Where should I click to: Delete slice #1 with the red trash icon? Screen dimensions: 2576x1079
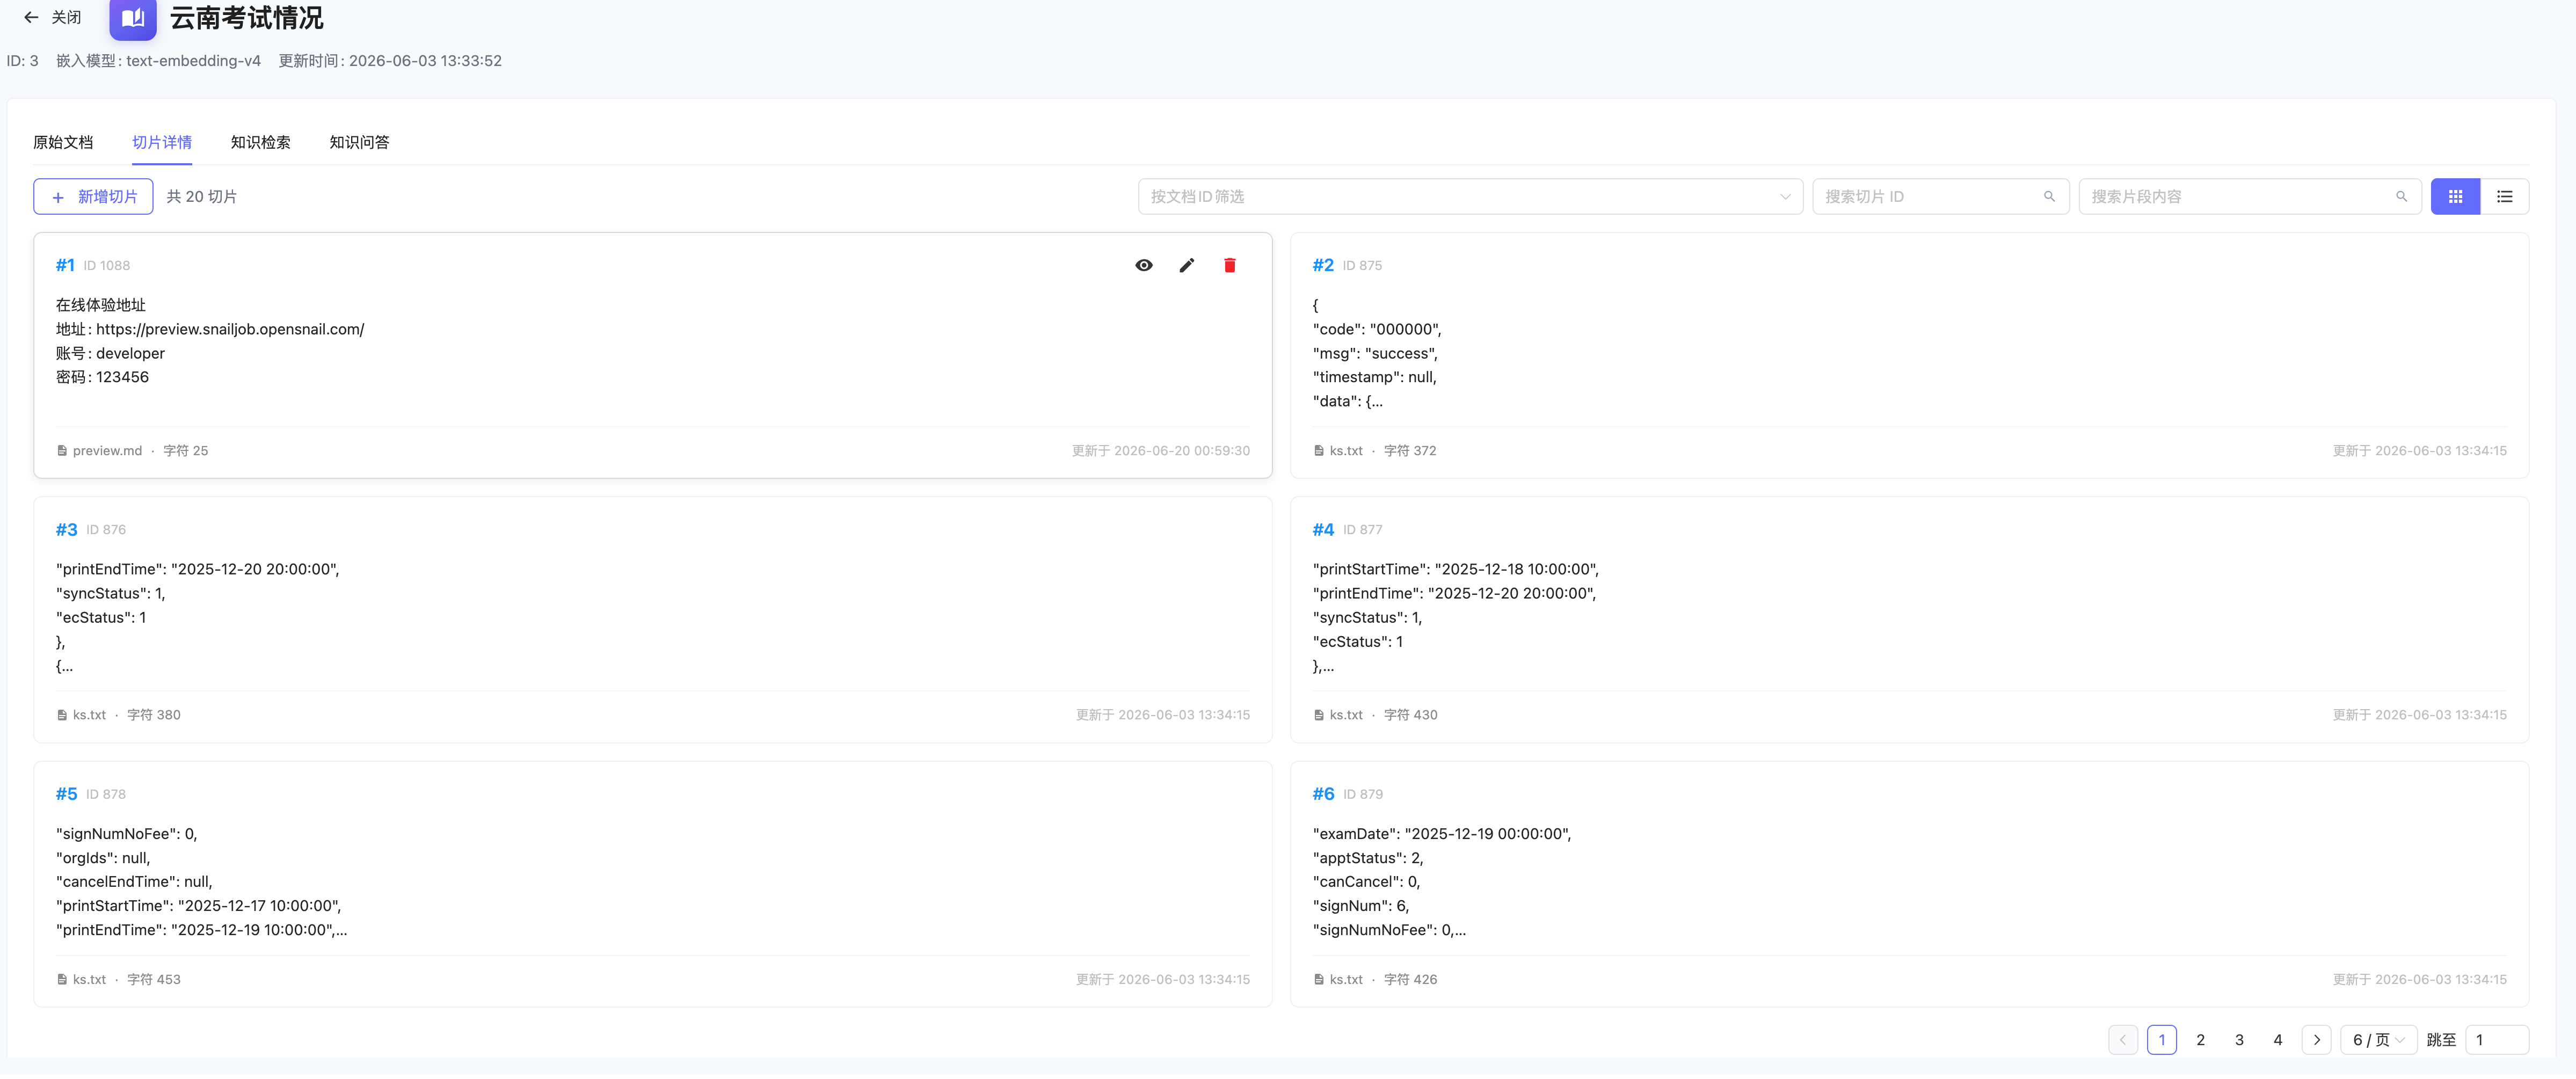[x=1230, y=265]
